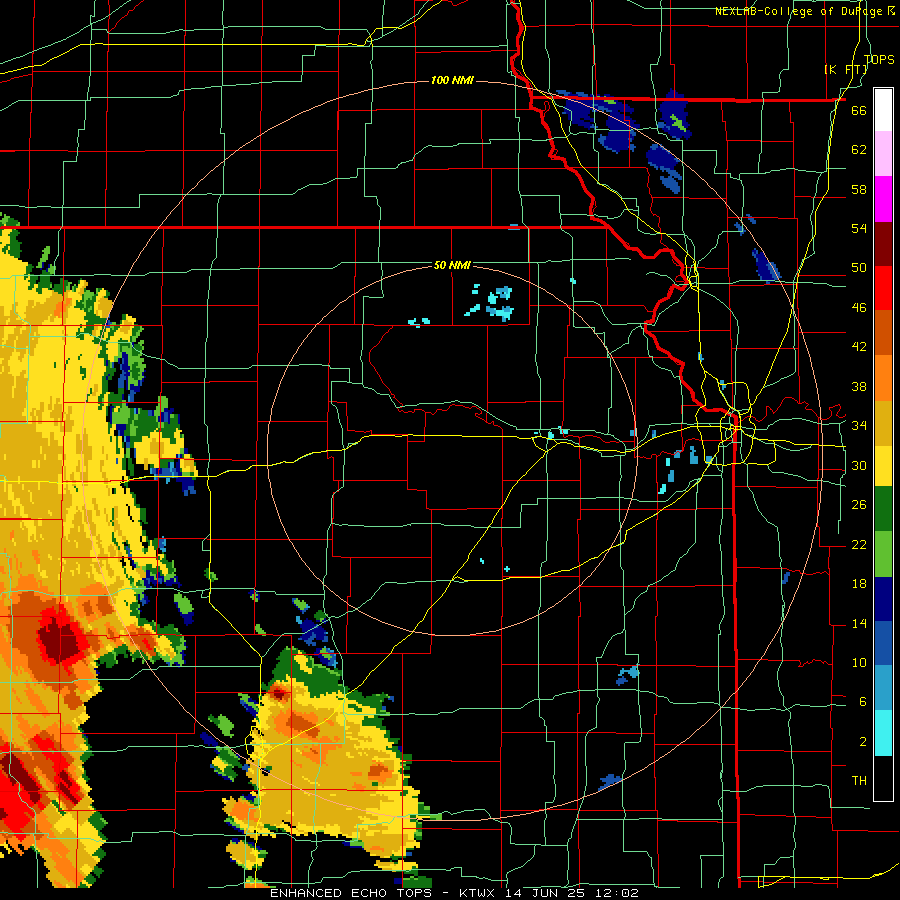Viewport: 900px width, 900px height.
Task: Select the 54 legend value
Action: pos(859,228)
